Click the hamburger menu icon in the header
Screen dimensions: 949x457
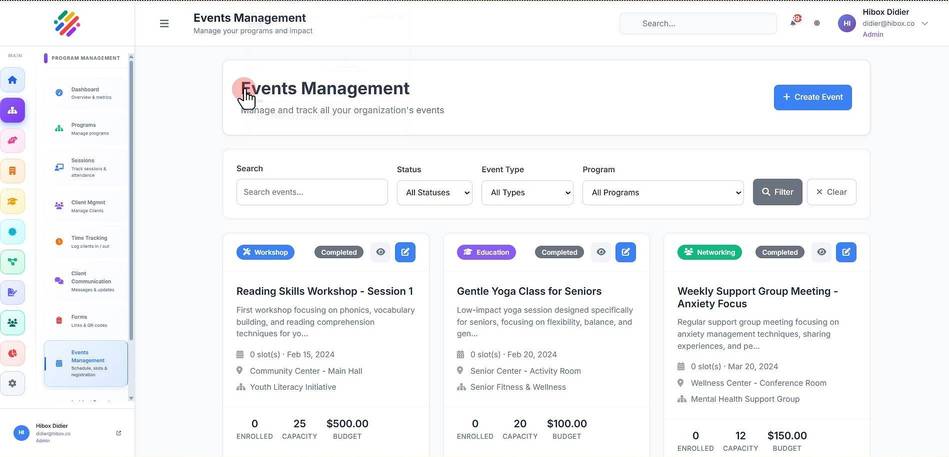(x=164, y=24)
